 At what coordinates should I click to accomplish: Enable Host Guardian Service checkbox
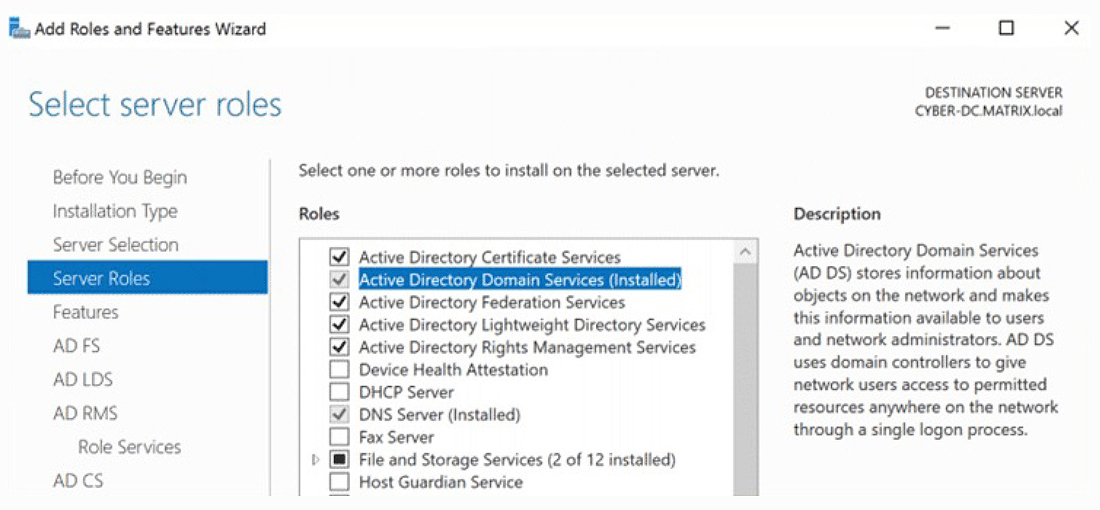340,482
